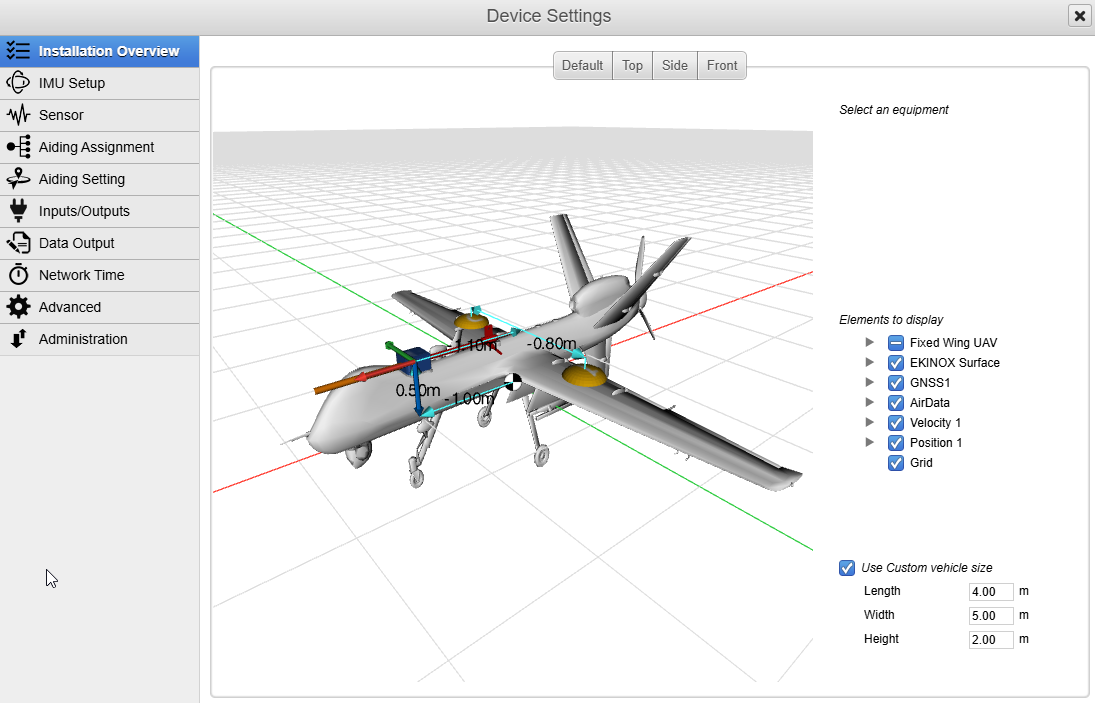Click the Inputs/Outputs plug icon
Screen dimensions: 1115x723
pyautogui.click(x=19, y=211)
